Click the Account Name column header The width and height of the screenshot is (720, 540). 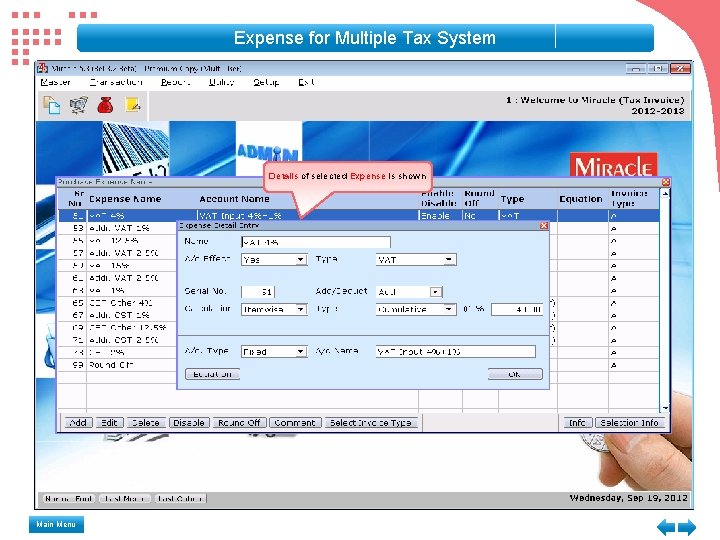tap(234, 199)
